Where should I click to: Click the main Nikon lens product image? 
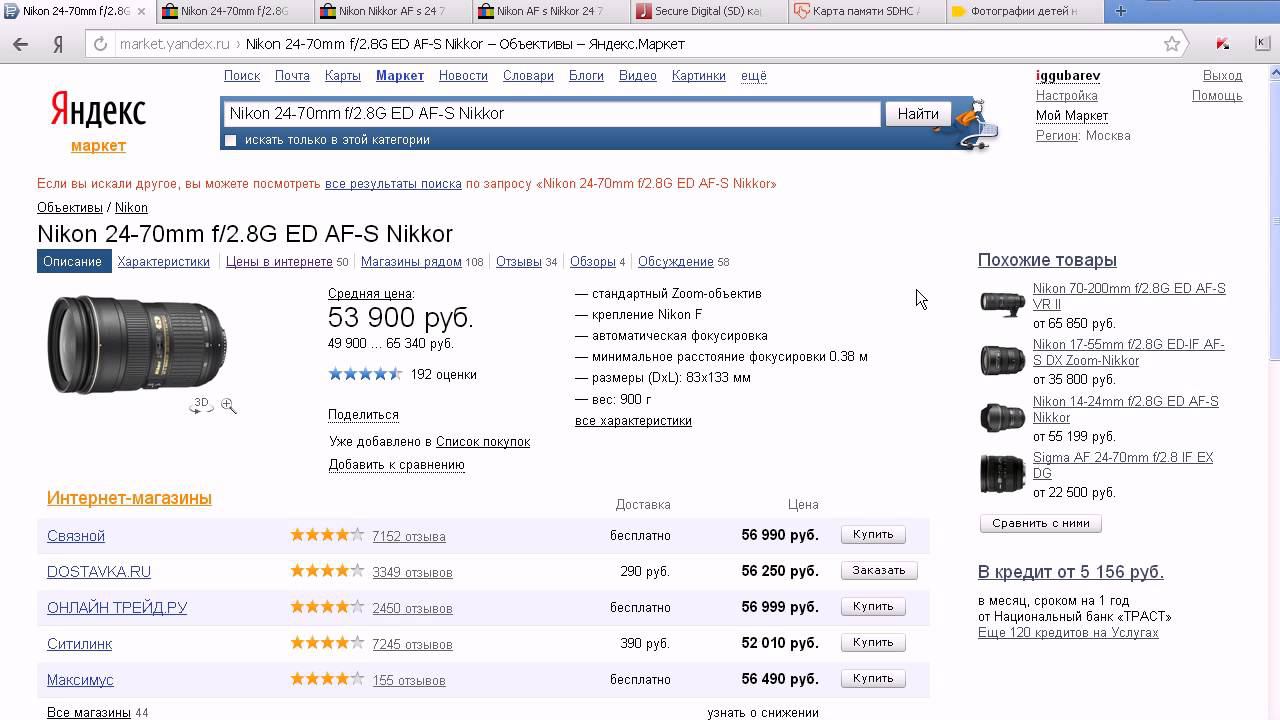137,343
